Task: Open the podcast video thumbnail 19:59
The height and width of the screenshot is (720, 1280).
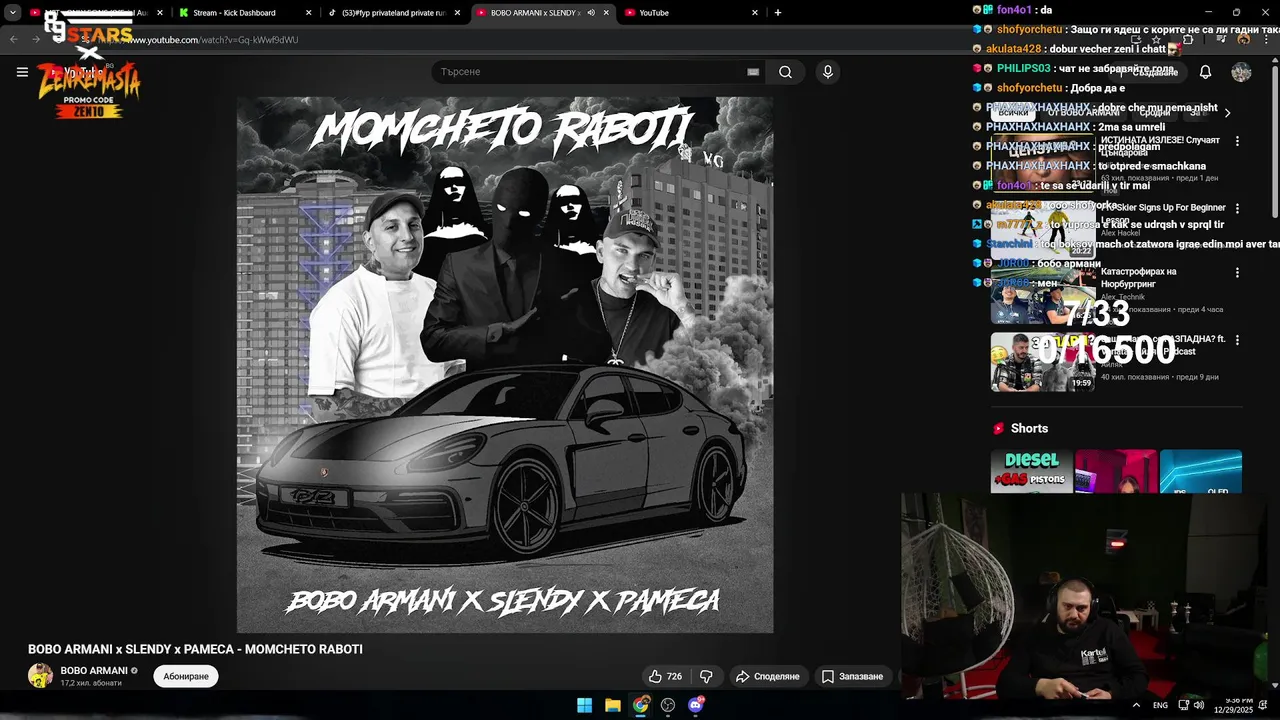Action: point(1043,361)
